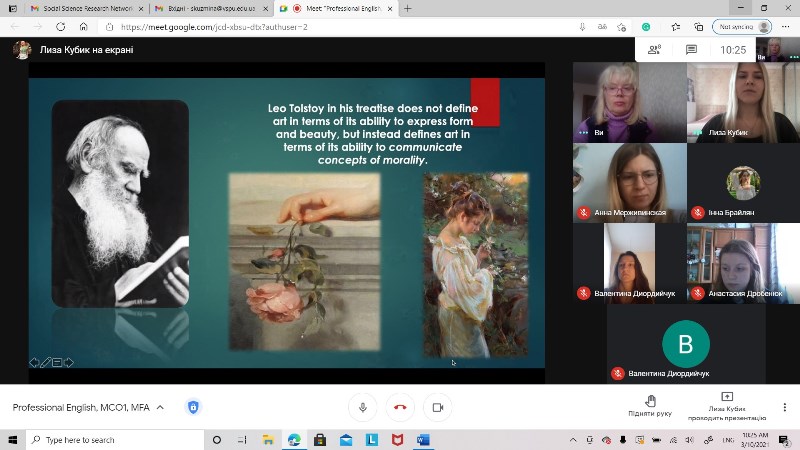Screen dimensions: 800x450
Task: Close the Вхідні Gmail tab
Action: 265,9
